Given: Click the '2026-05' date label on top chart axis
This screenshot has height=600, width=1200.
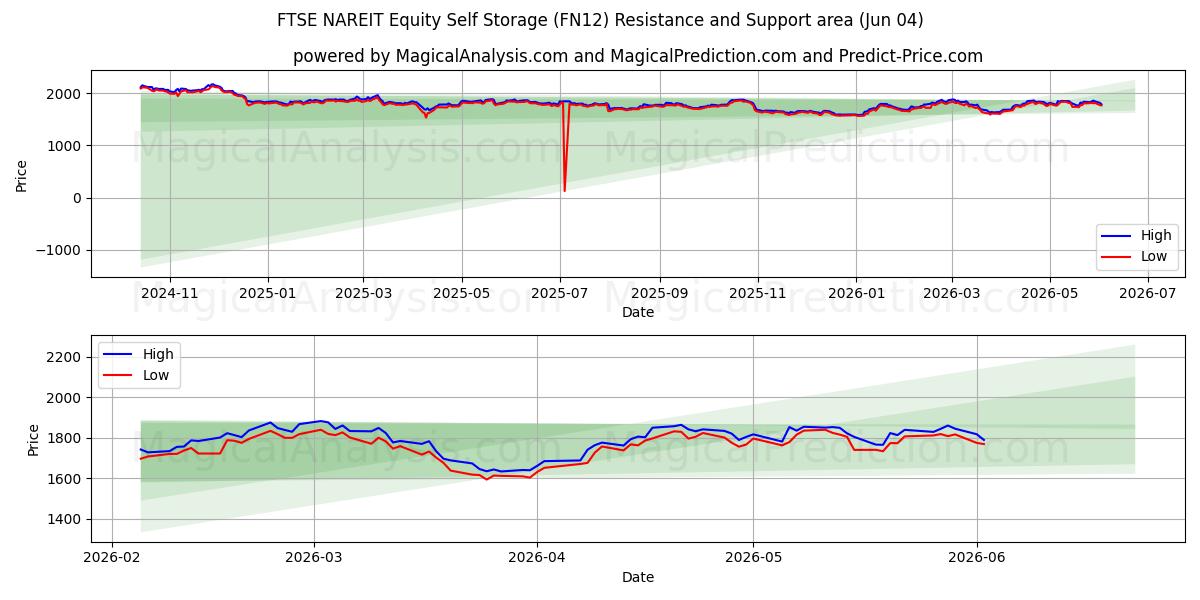Looking at the screenshot, I should (x=1049, y=294).
